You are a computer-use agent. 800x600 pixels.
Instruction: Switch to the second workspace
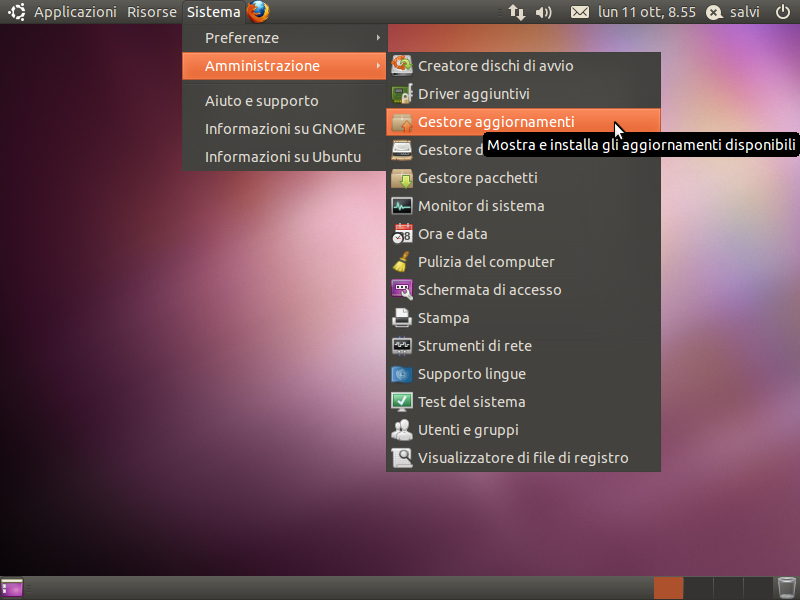point(698,588)
